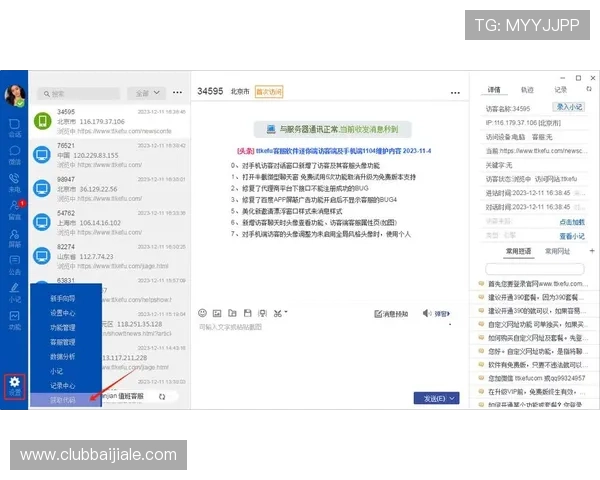Click refresh icon in details panel header
600x480 pixels.
589,89
